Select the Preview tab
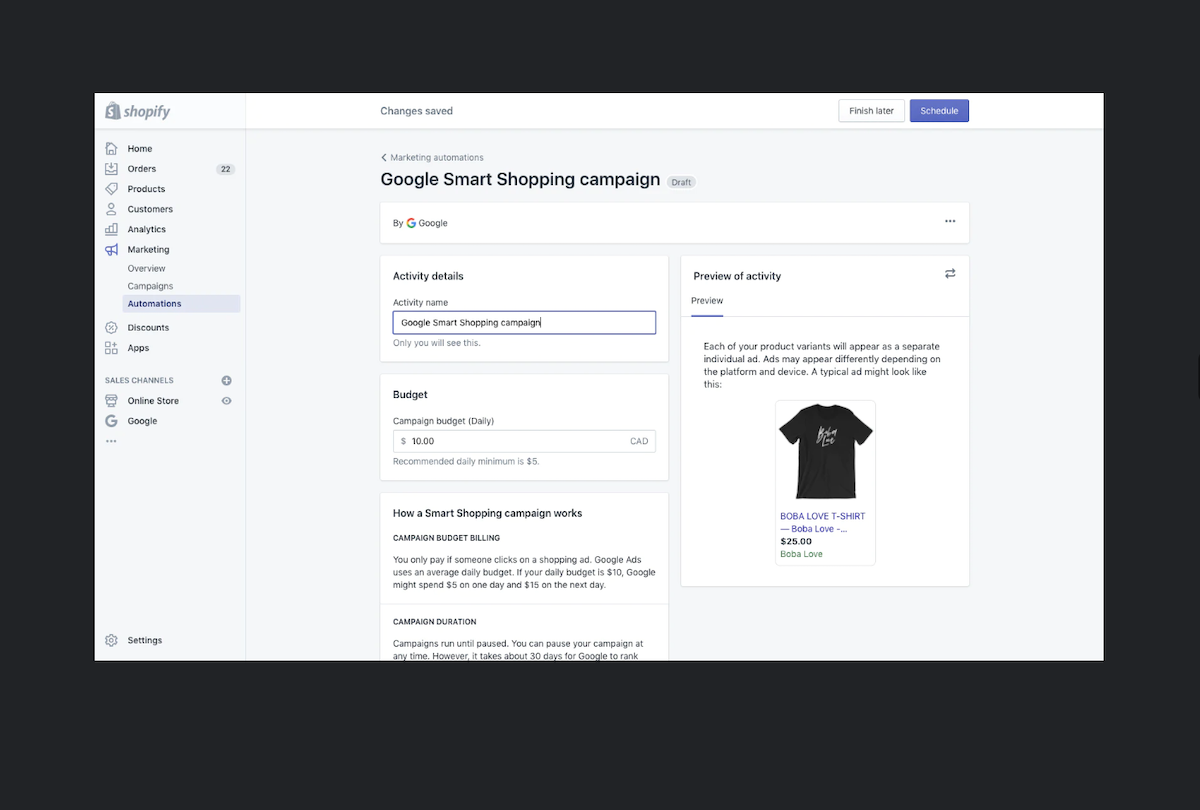Screen dimensions: 1200x810 coord(707,301)
